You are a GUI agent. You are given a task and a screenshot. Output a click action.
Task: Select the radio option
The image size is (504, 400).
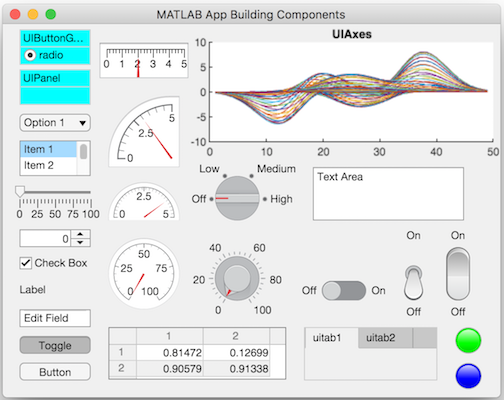tap(30, 55)
